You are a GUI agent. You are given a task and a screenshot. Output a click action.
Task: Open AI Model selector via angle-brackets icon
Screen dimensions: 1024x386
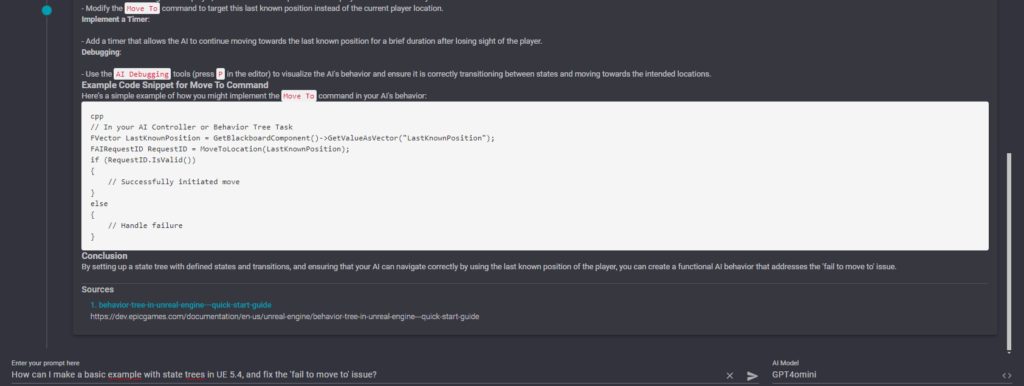click(1007, 376)
